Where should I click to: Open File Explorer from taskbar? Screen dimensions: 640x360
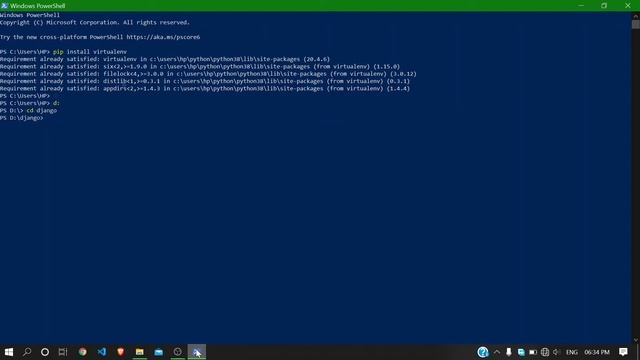(x=140, y=352)
